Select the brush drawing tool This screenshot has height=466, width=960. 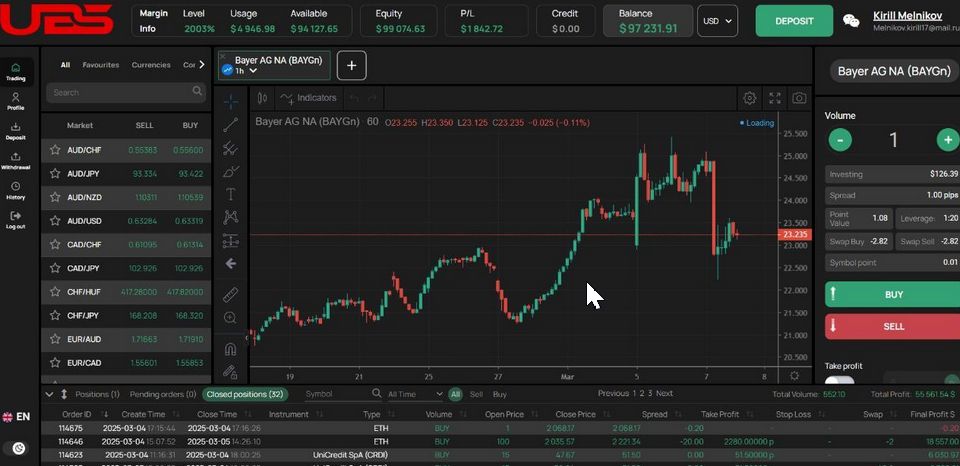(231, 171)
